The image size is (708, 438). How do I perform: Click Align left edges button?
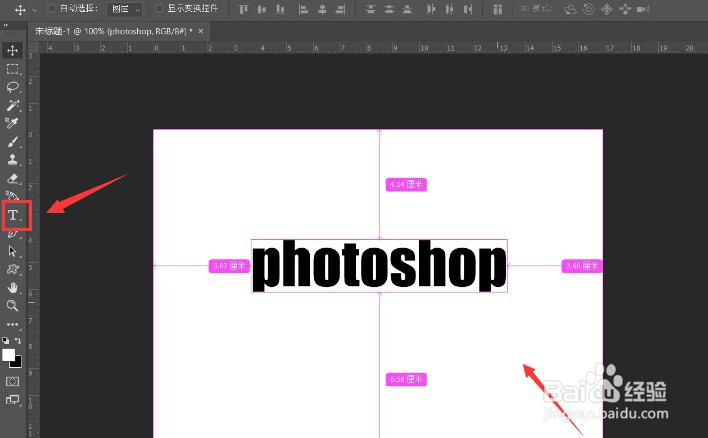[303, 9]
